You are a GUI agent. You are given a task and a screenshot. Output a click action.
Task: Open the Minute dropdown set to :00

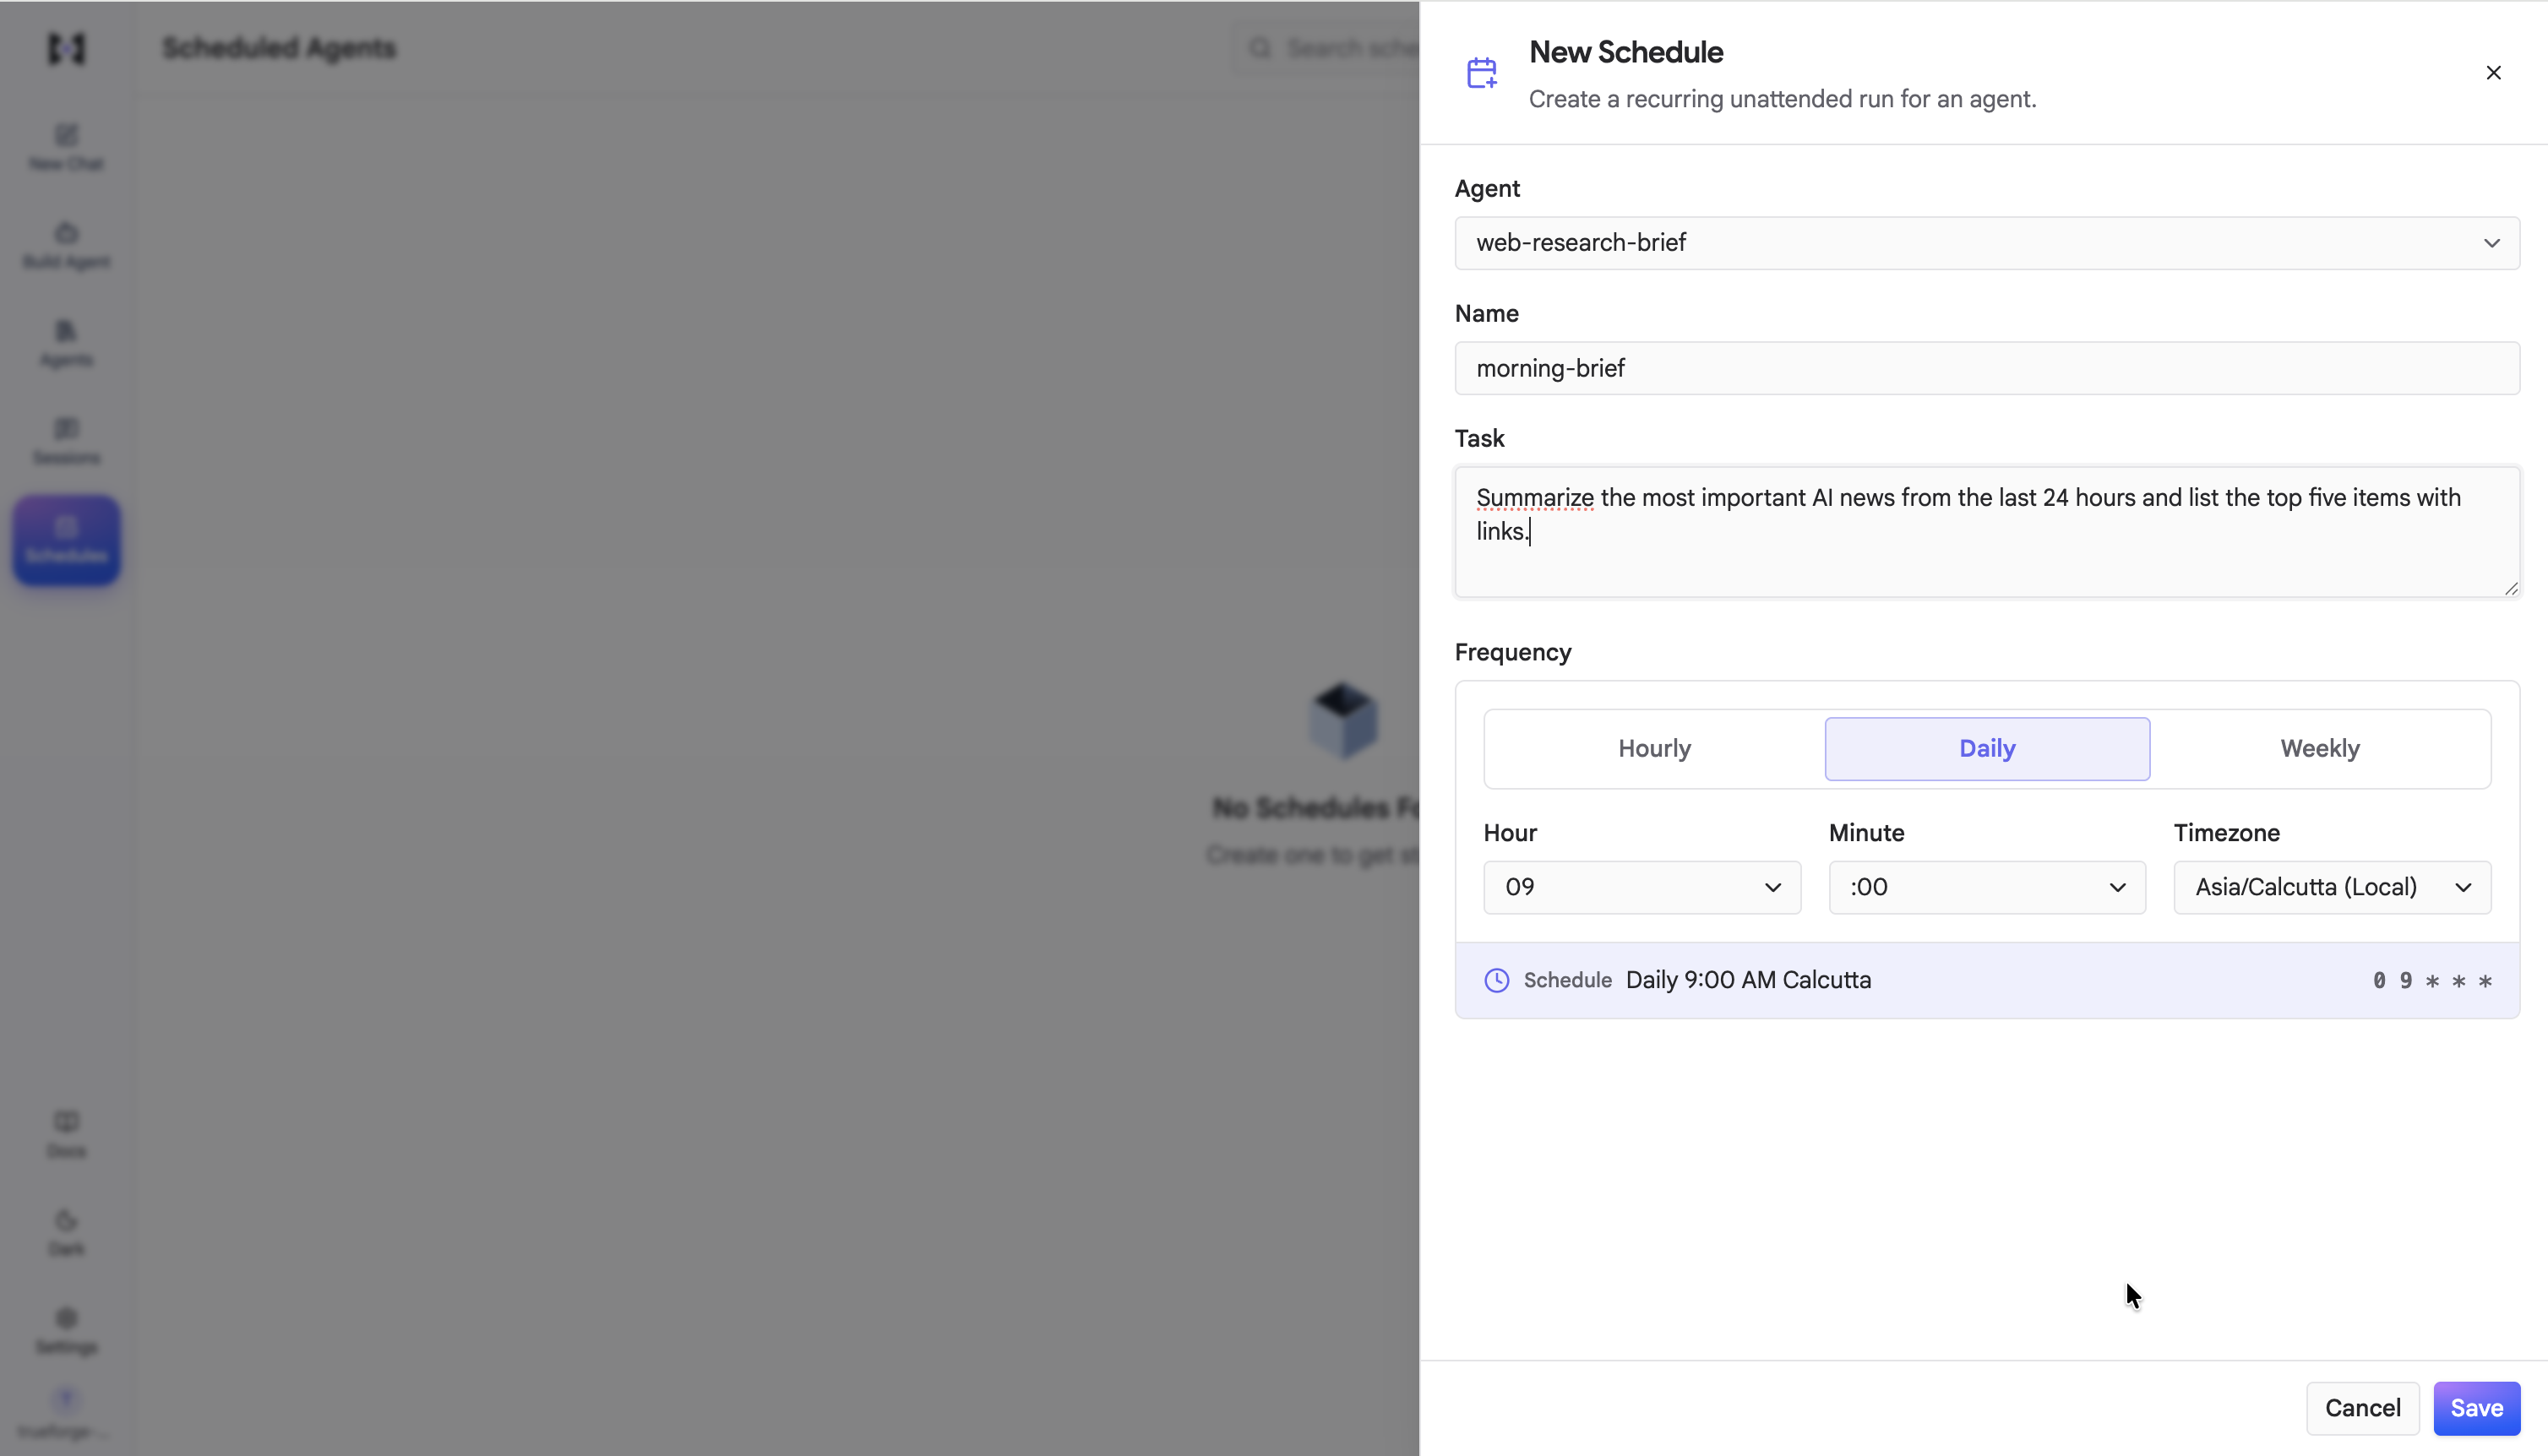click(x=1986, y=887)
